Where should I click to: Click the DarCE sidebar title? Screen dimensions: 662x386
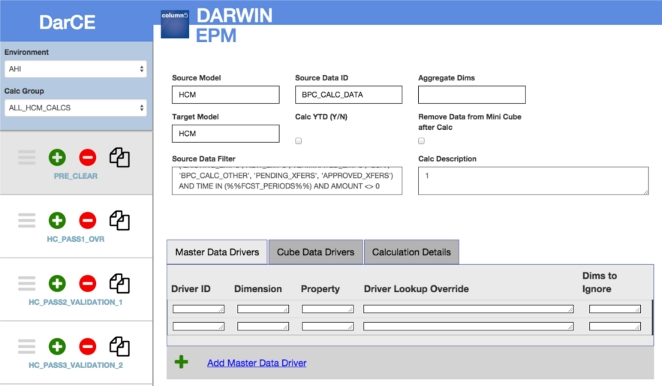pyautogui.click(x=68, y=22)
